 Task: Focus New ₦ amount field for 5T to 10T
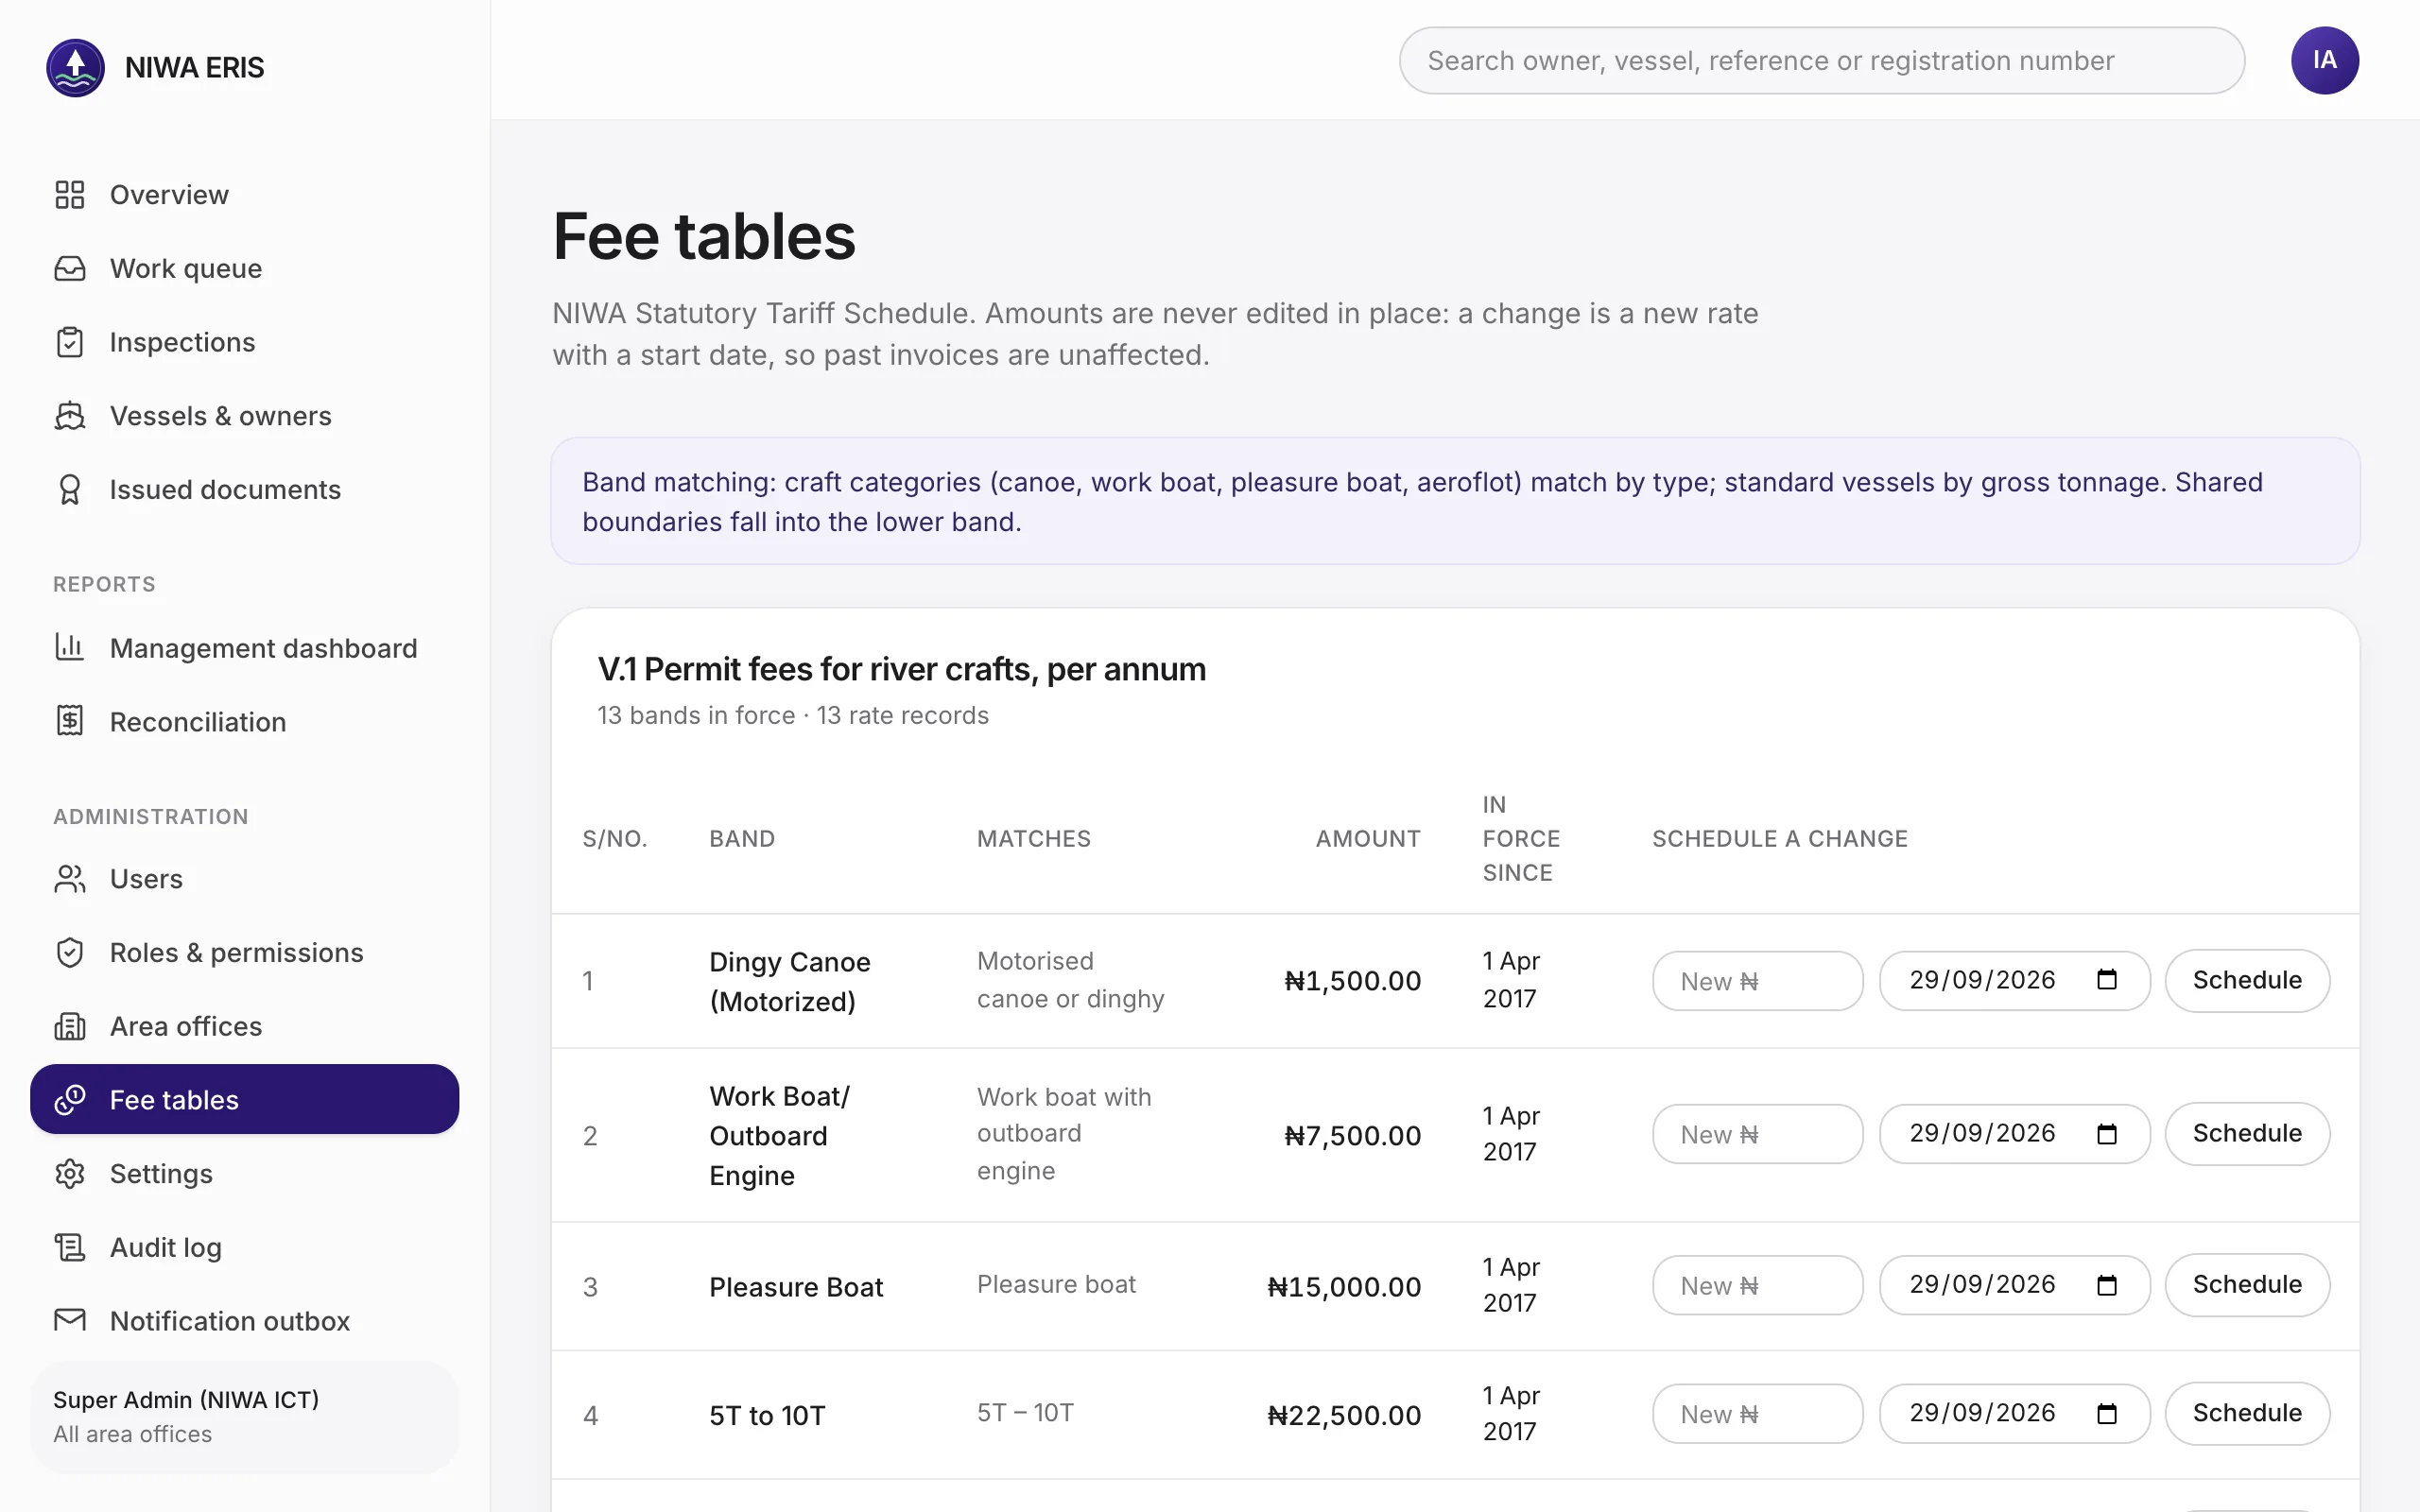(x=1757, y=1413)
